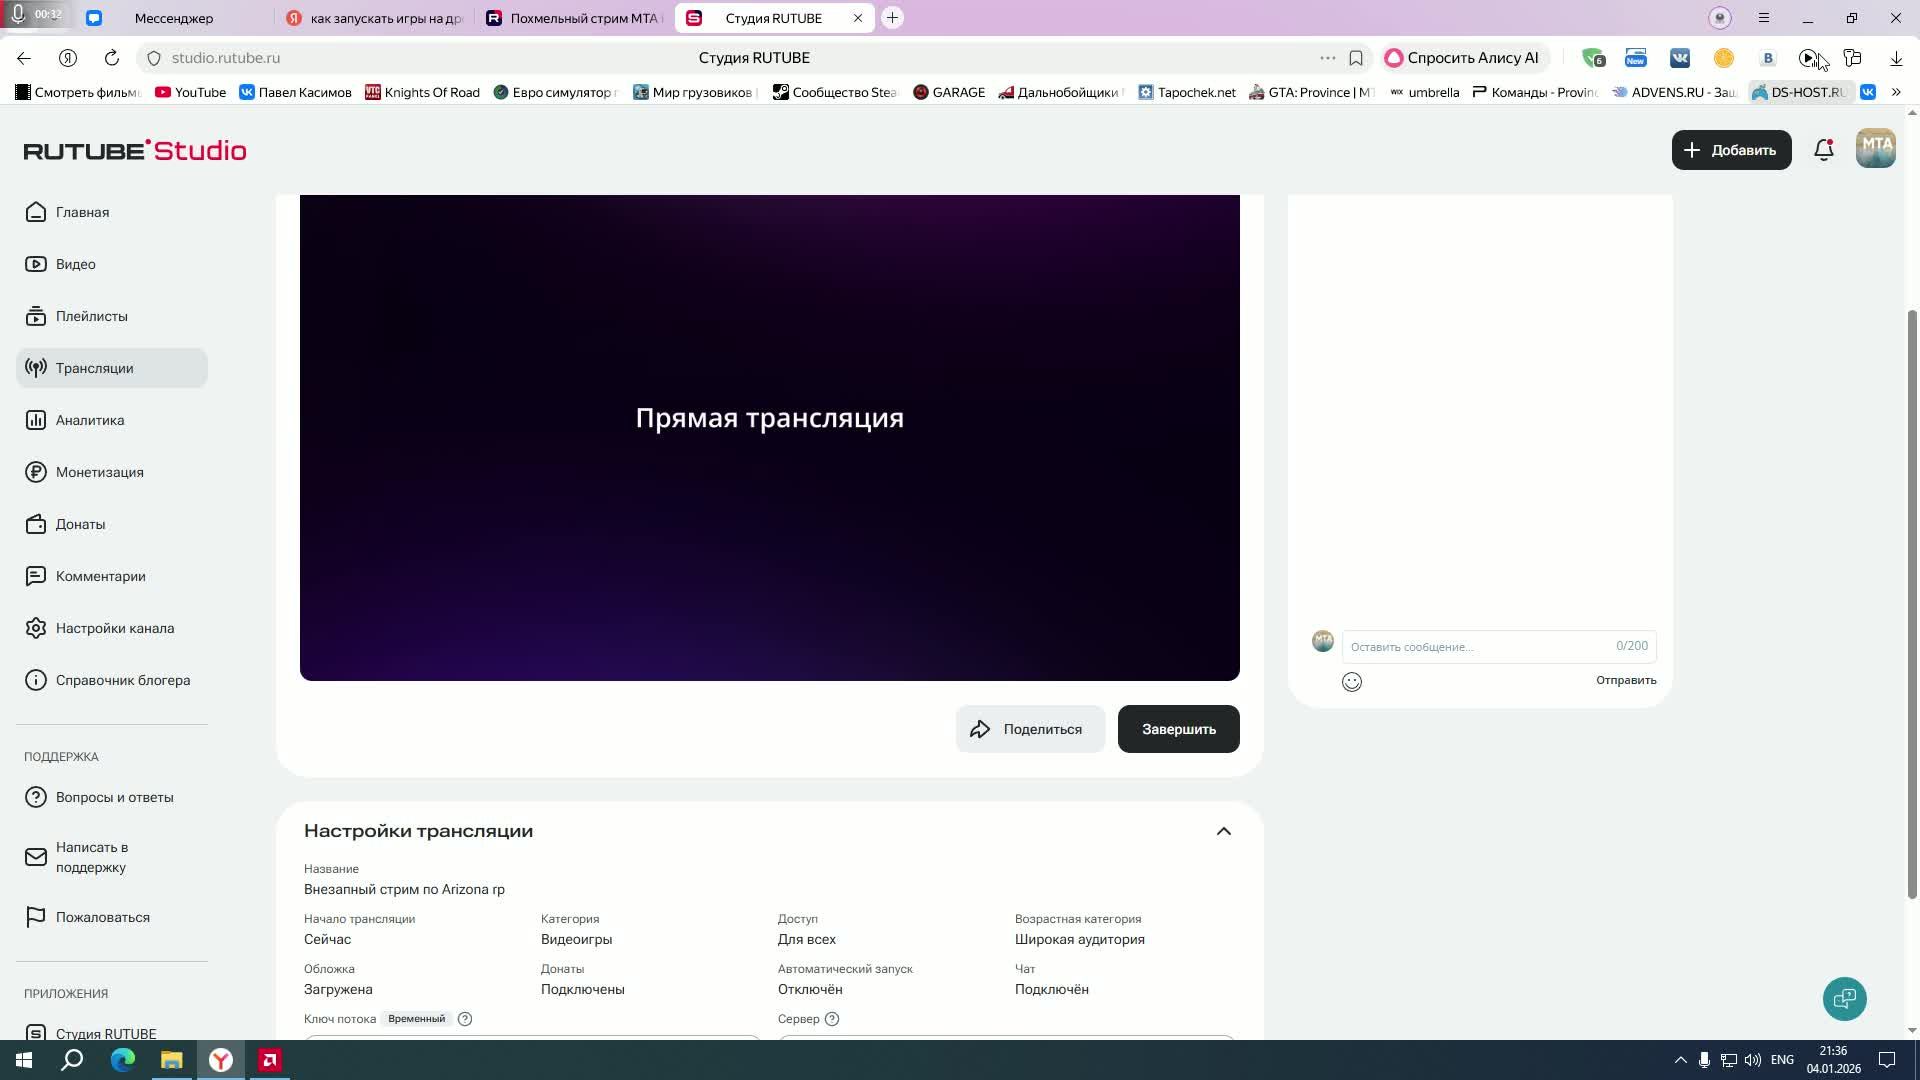Open the emoji picker in chat

coord(1351,682)
